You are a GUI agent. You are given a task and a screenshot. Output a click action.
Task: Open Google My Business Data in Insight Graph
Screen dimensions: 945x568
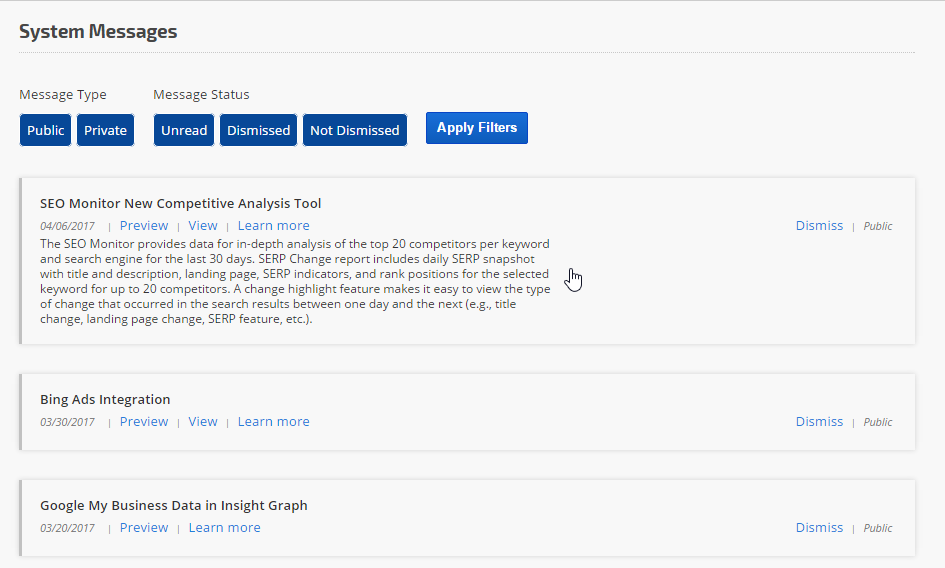(173, 505)
